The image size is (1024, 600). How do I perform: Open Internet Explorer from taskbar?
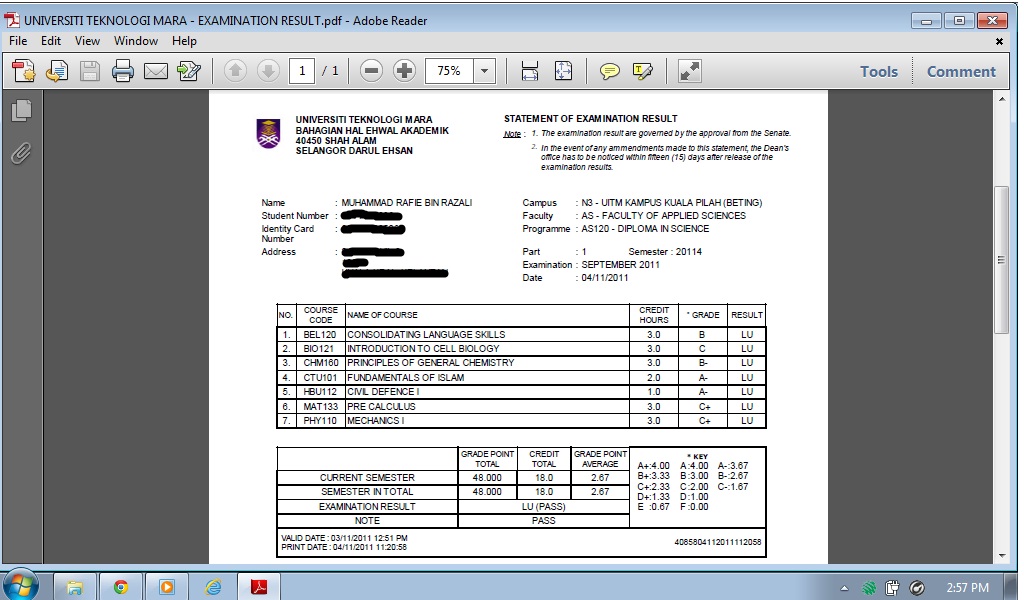point(213,587)
